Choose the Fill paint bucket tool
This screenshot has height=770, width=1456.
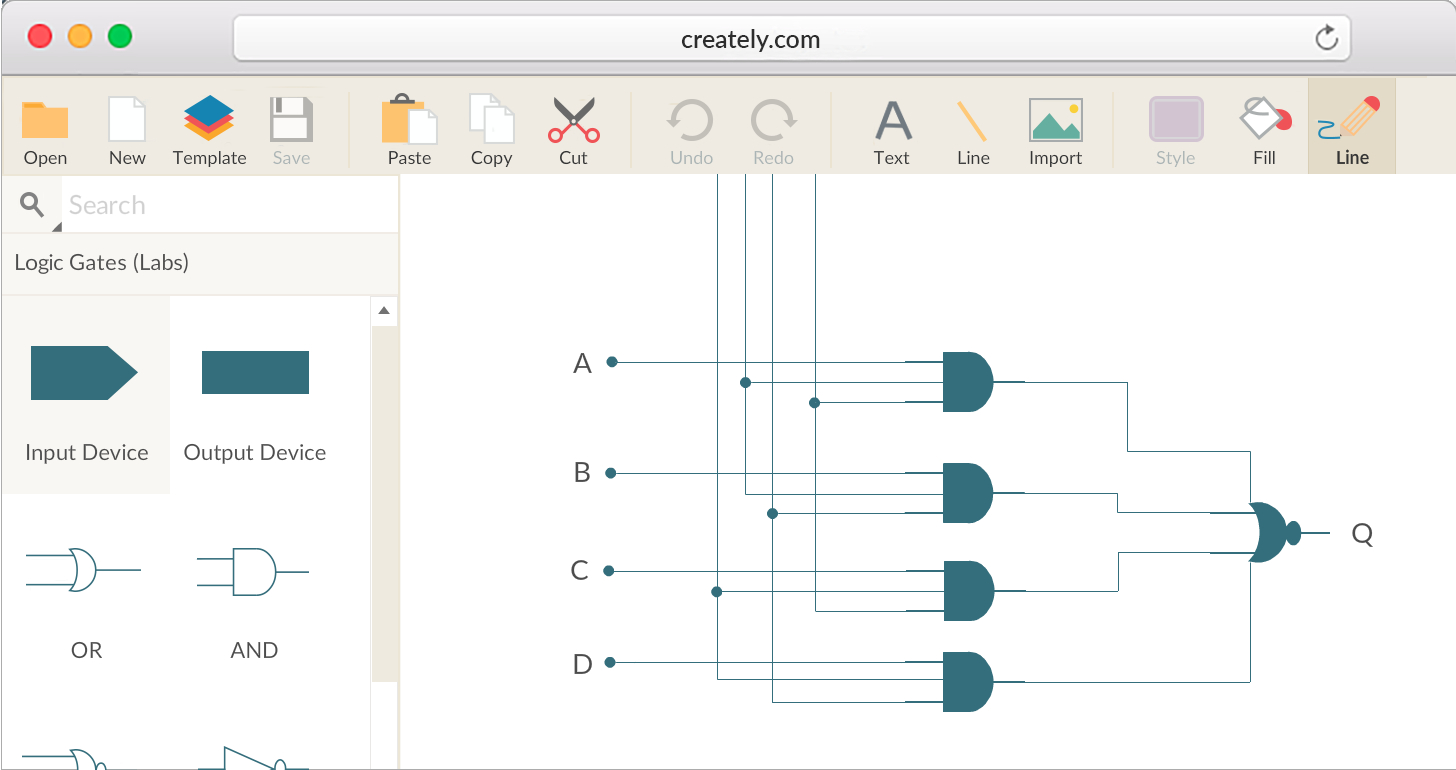(1265, 118)
